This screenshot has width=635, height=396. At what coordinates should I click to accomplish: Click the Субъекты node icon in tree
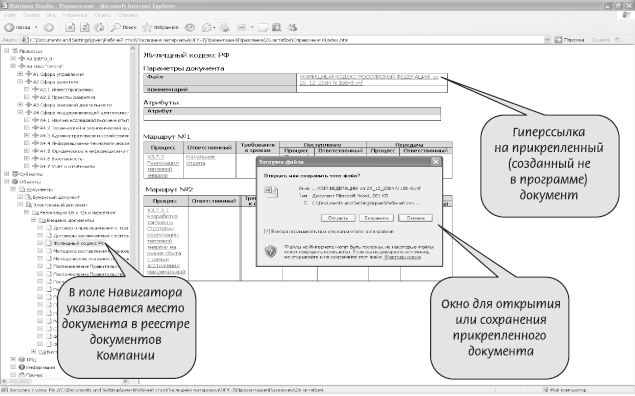[x=15, y=174]
